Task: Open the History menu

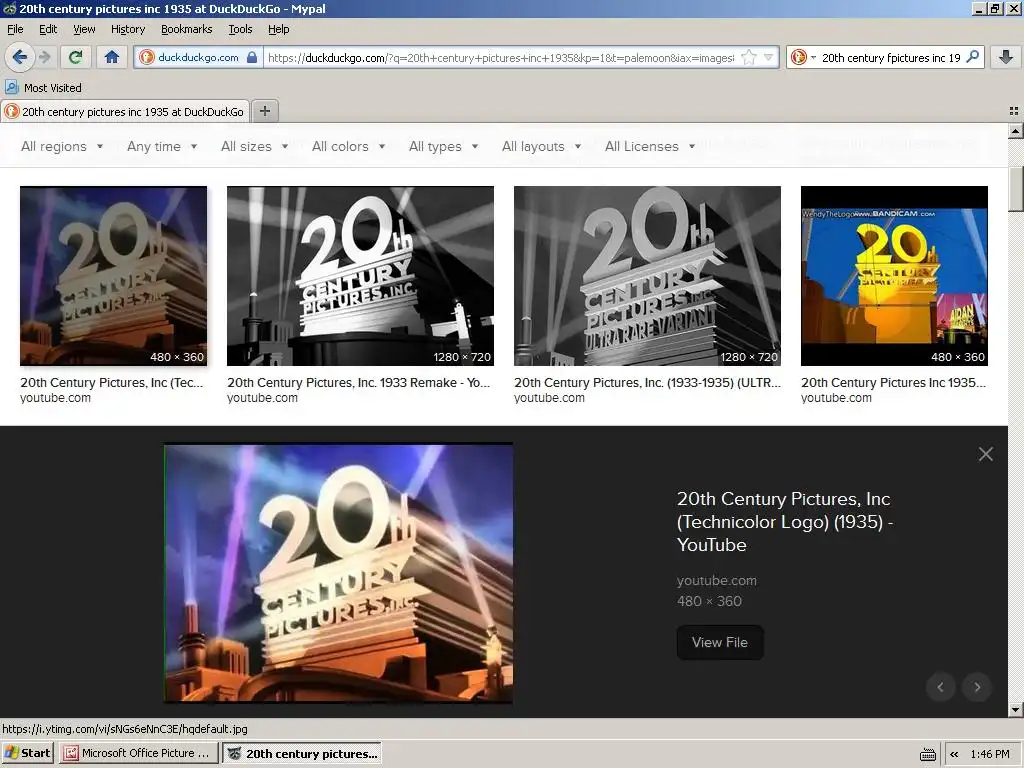Action: pos(128,29)
